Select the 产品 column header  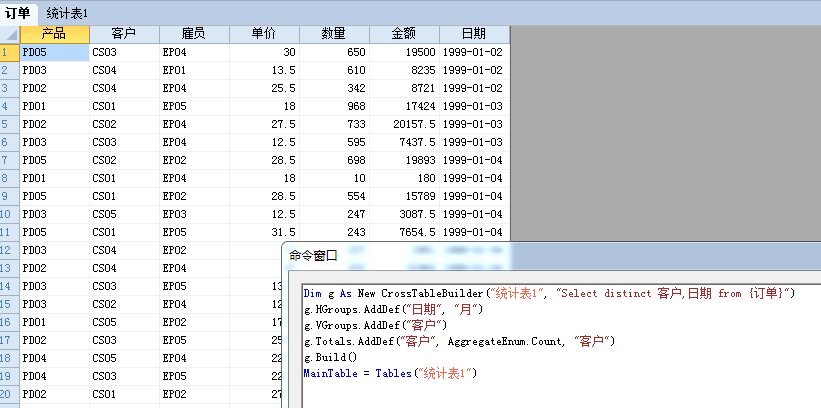click(x=54, y=35)
